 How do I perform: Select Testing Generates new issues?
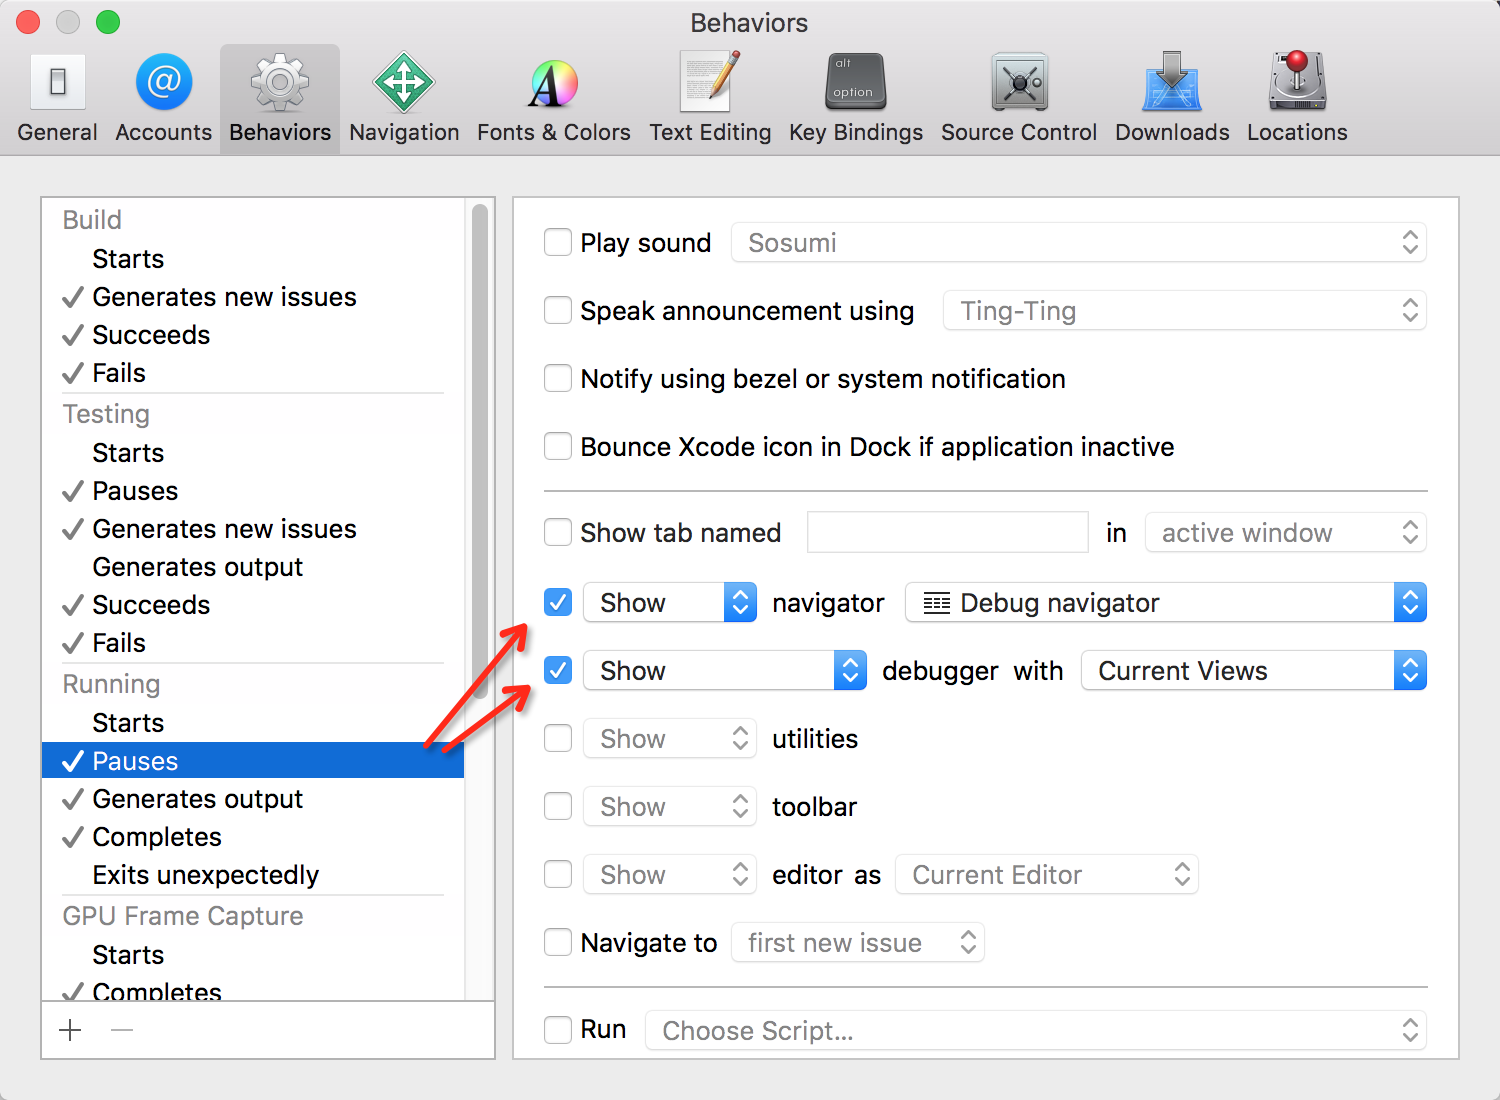tap(253, 529)
